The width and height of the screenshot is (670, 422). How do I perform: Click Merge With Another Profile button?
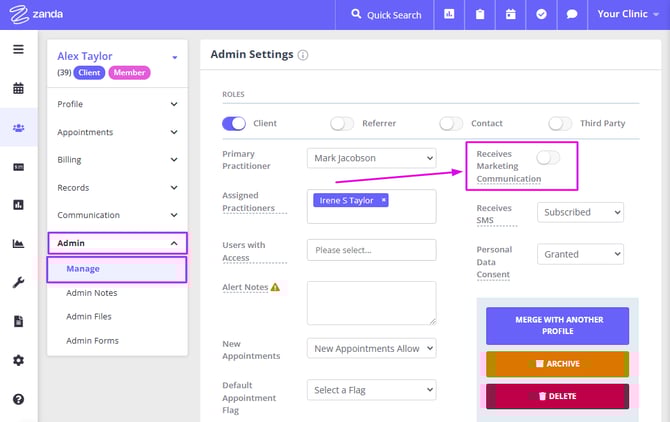pos(558,326)
